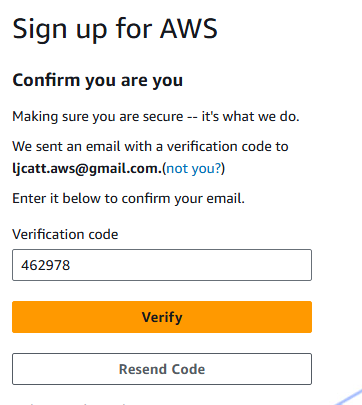
Task: Click the partially visible text below Resend Code
Action: click(x=78, y=403)
